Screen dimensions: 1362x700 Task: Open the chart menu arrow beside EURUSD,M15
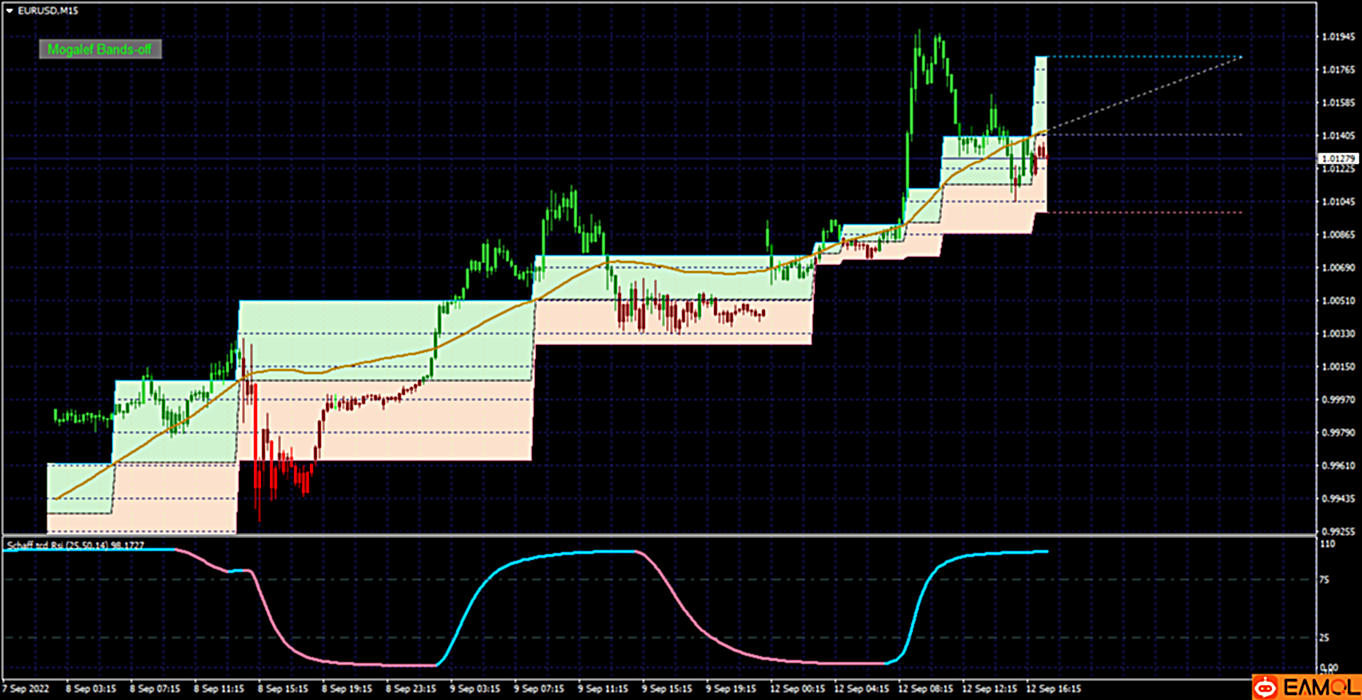10,10
